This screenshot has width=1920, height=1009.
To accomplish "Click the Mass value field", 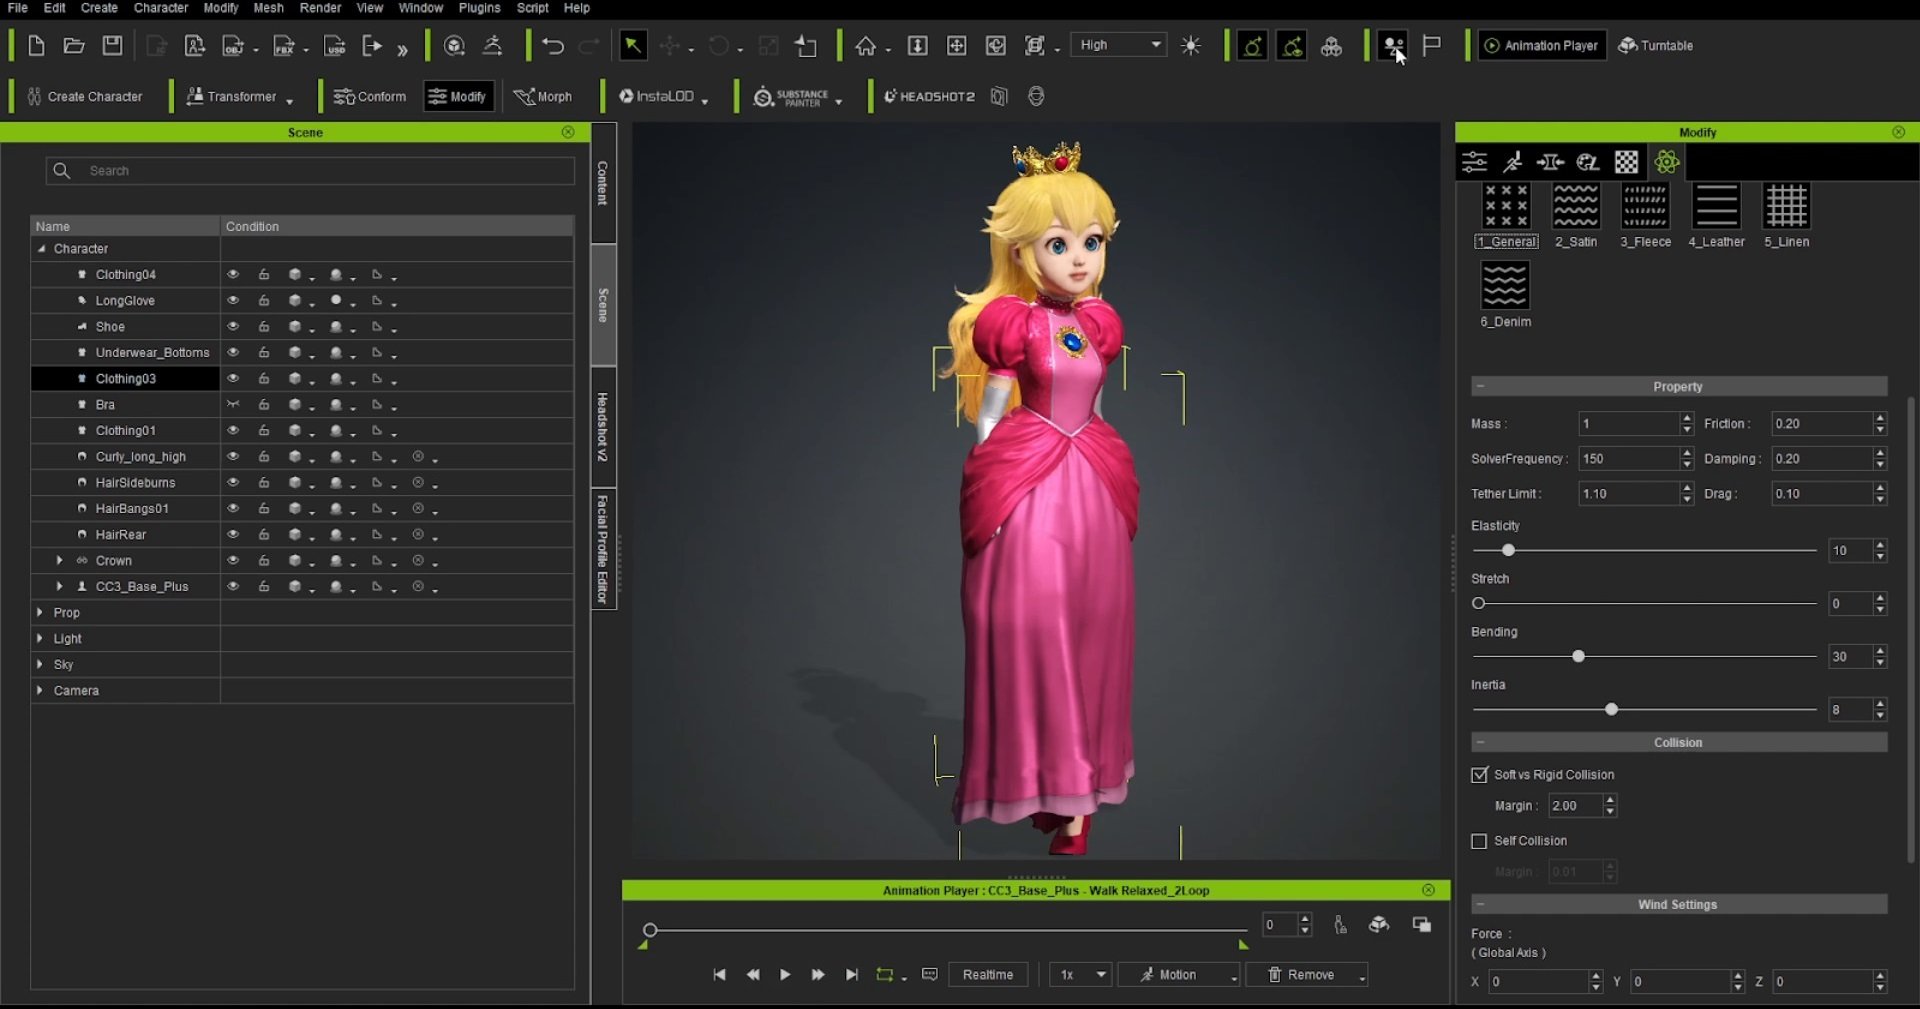I will click(x=1629, y=424).
